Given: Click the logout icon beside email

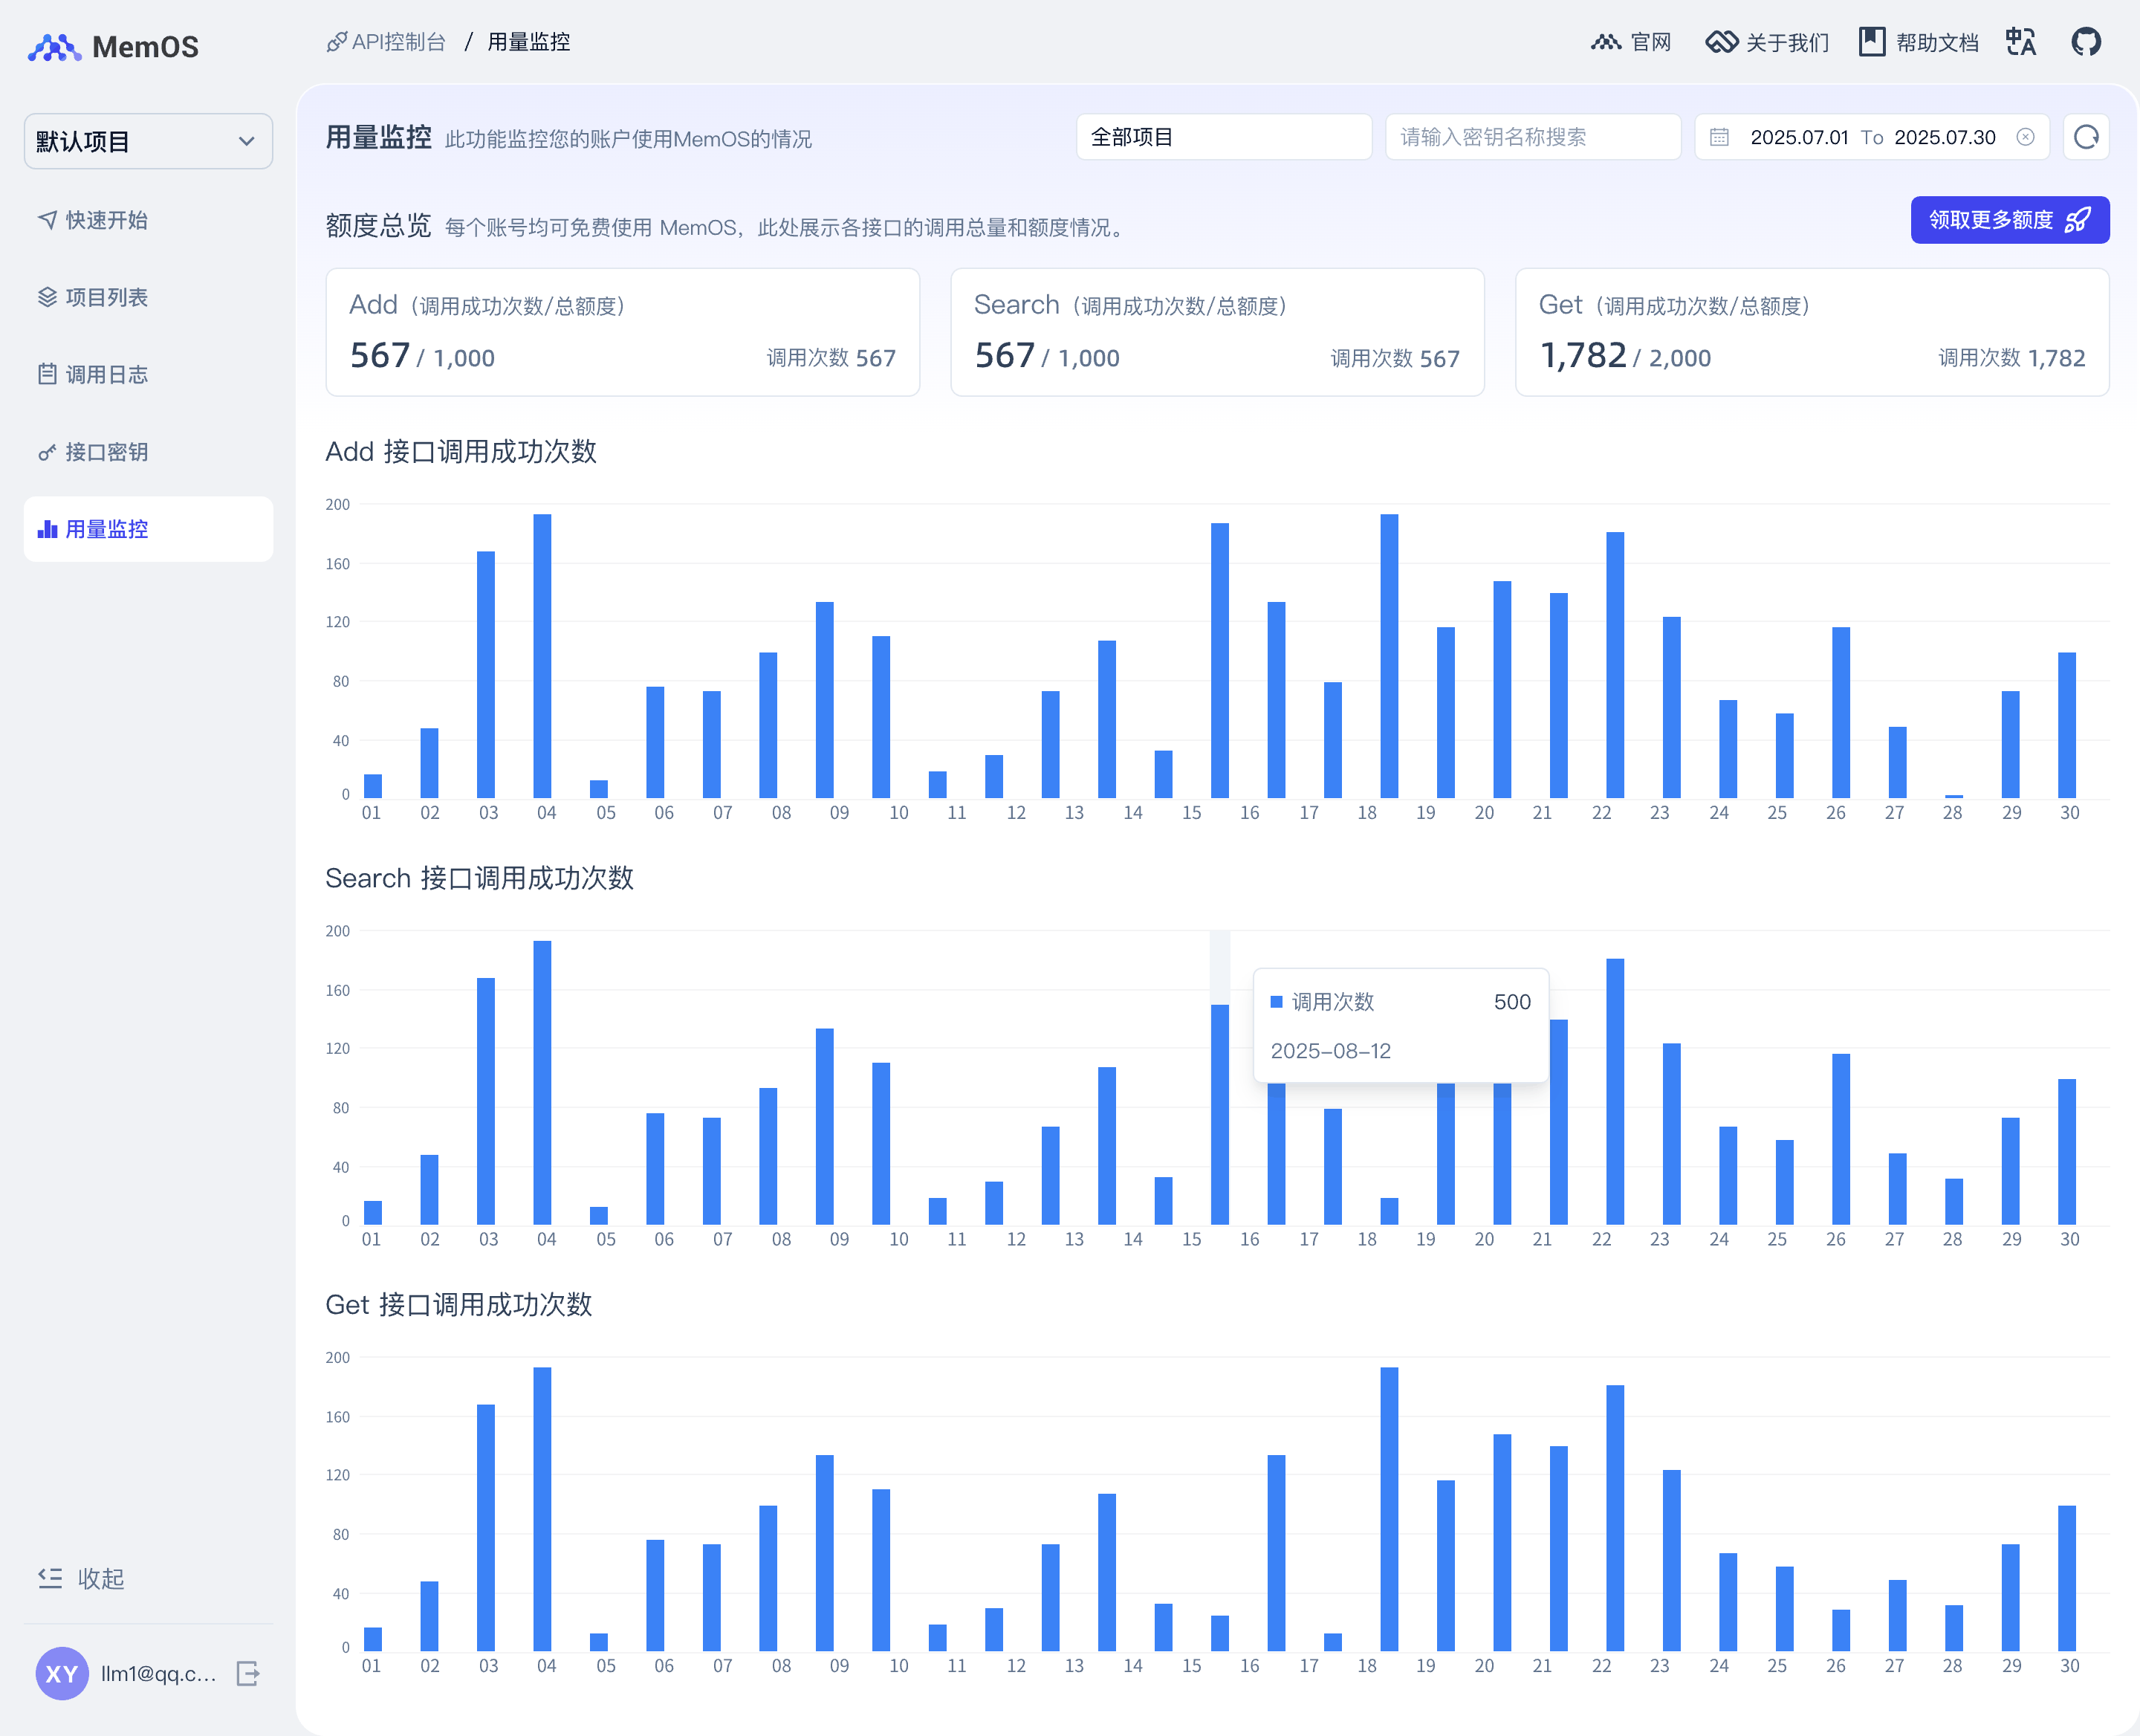Looking at the screenshot, I should tap(248, 1673).
